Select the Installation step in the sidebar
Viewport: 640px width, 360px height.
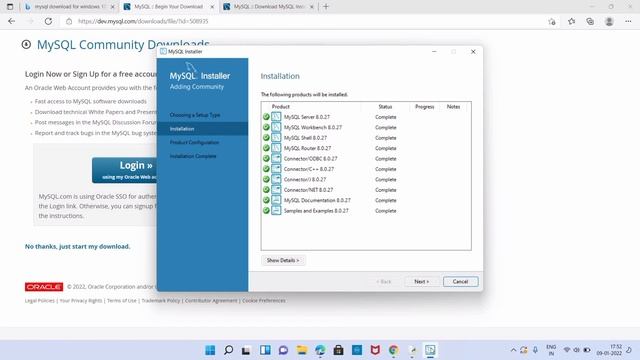point(202,129)
